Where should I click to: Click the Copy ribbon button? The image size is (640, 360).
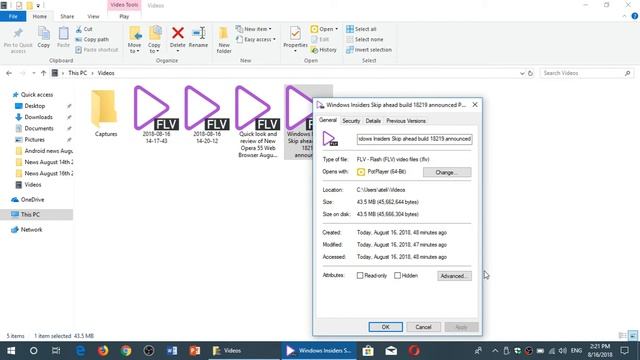point(44,38)
